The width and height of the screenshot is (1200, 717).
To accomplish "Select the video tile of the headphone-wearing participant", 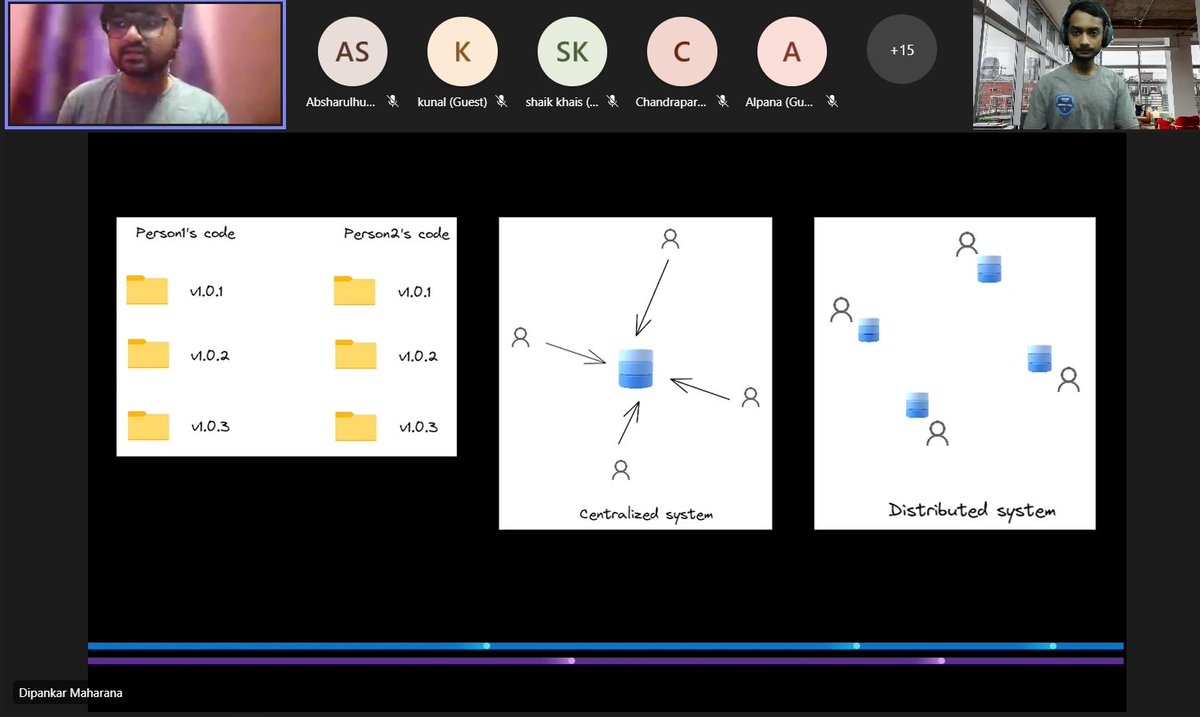I will click(1086, 64).
